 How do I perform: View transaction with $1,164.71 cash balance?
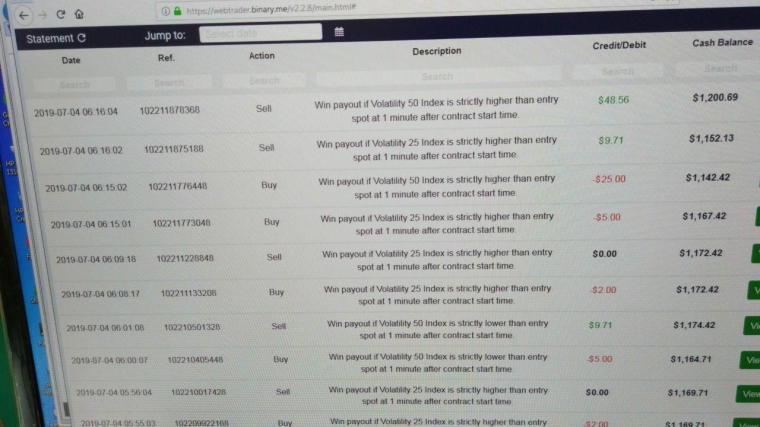click(749, 359)
